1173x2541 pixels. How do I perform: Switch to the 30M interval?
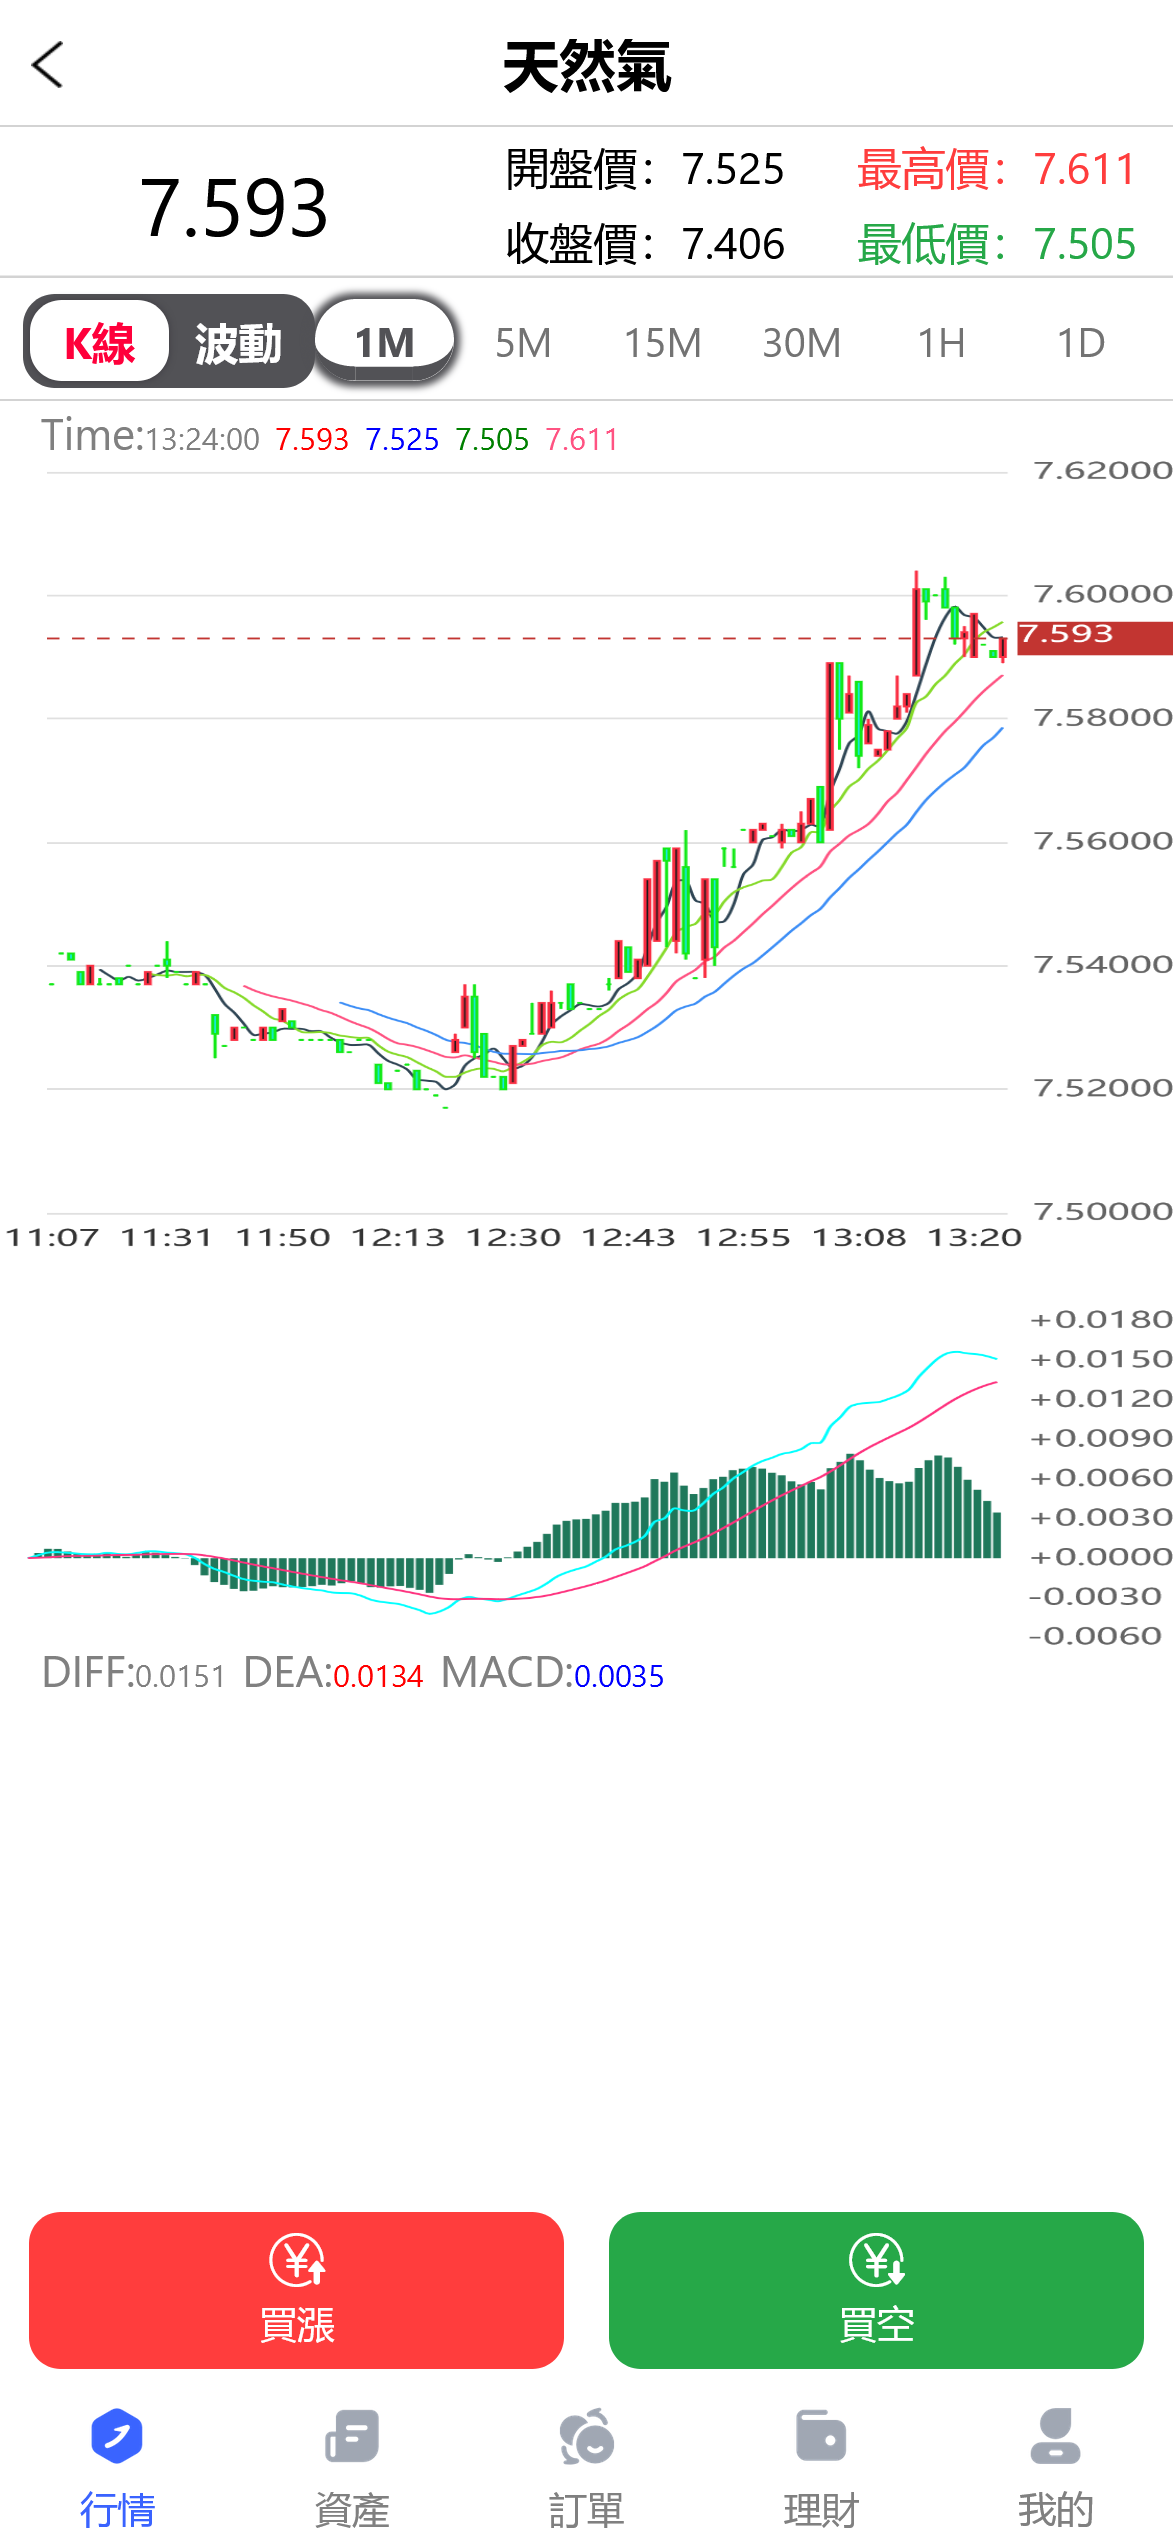point(801,343)
